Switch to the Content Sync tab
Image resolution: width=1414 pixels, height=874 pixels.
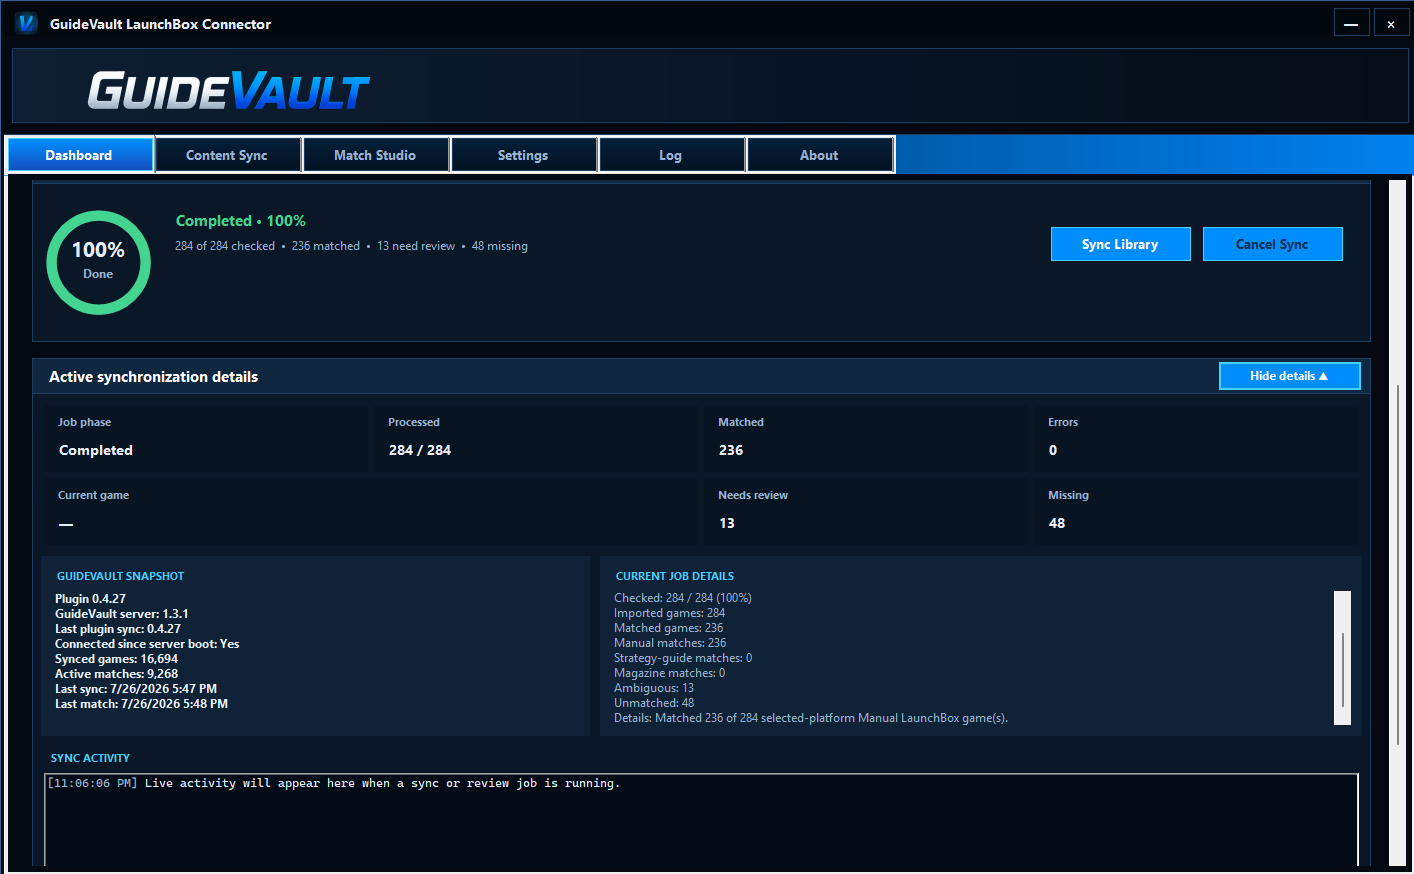tap(227, 155)
